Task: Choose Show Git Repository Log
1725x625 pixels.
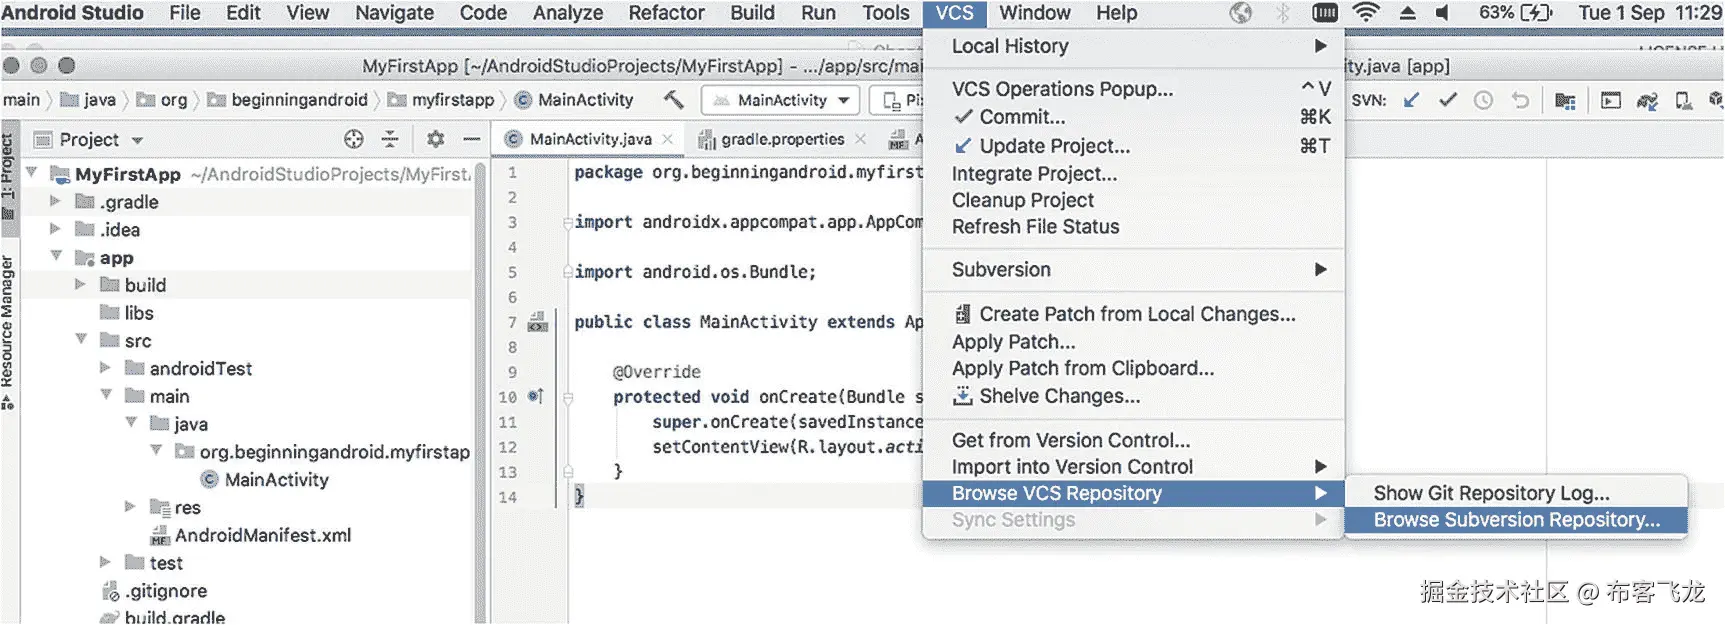Action: 1491,493
